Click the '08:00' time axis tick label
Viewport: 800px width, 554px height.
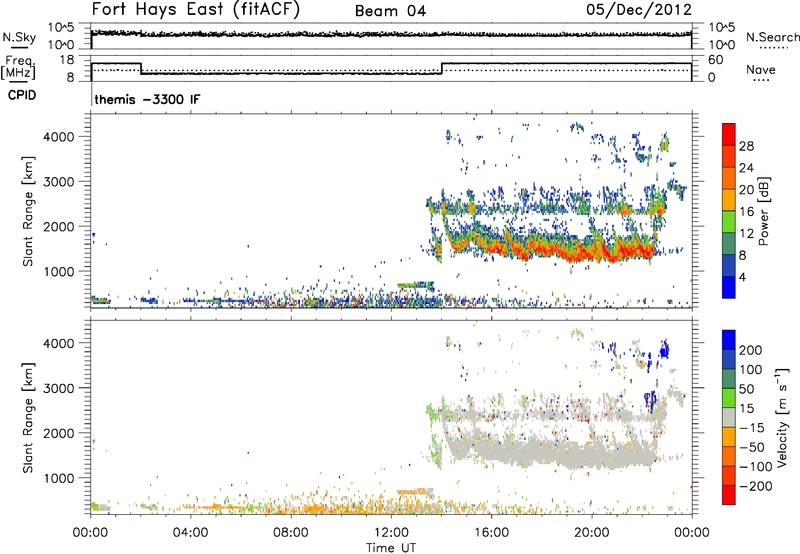click(291, 533)
